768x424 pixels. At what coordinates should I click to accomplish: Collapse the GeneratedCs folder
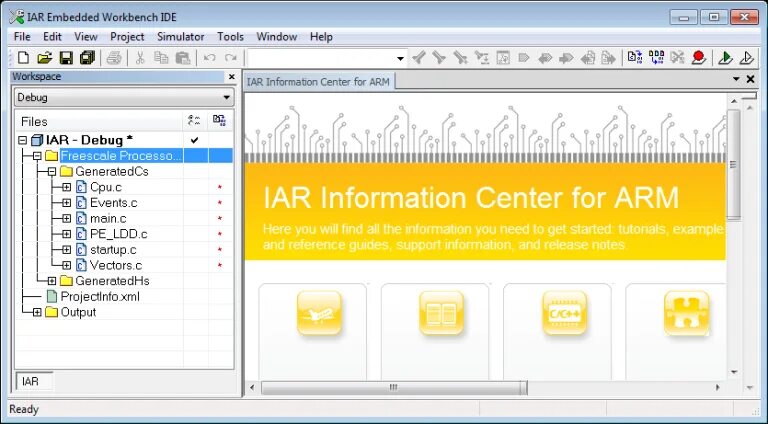[x=52, y=172]
